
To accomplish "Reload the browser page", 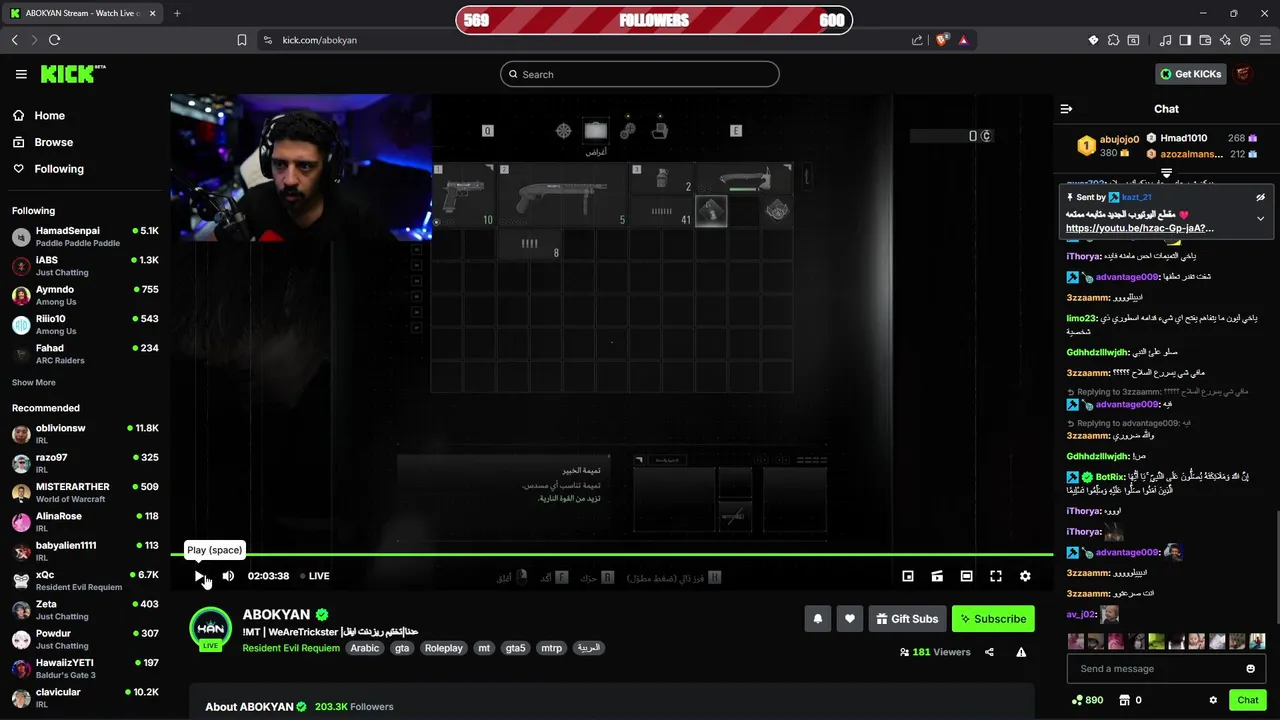I will (x=54, y=40).
